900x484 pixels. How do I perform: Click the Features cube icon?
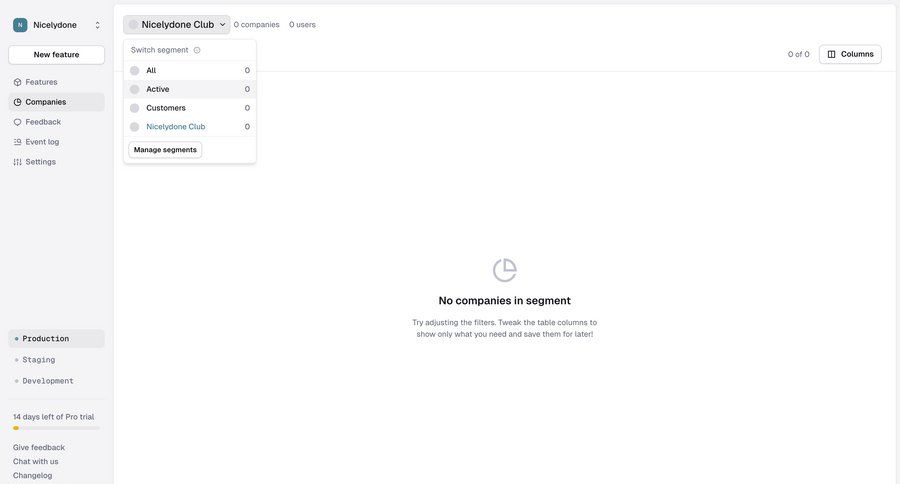17,82
